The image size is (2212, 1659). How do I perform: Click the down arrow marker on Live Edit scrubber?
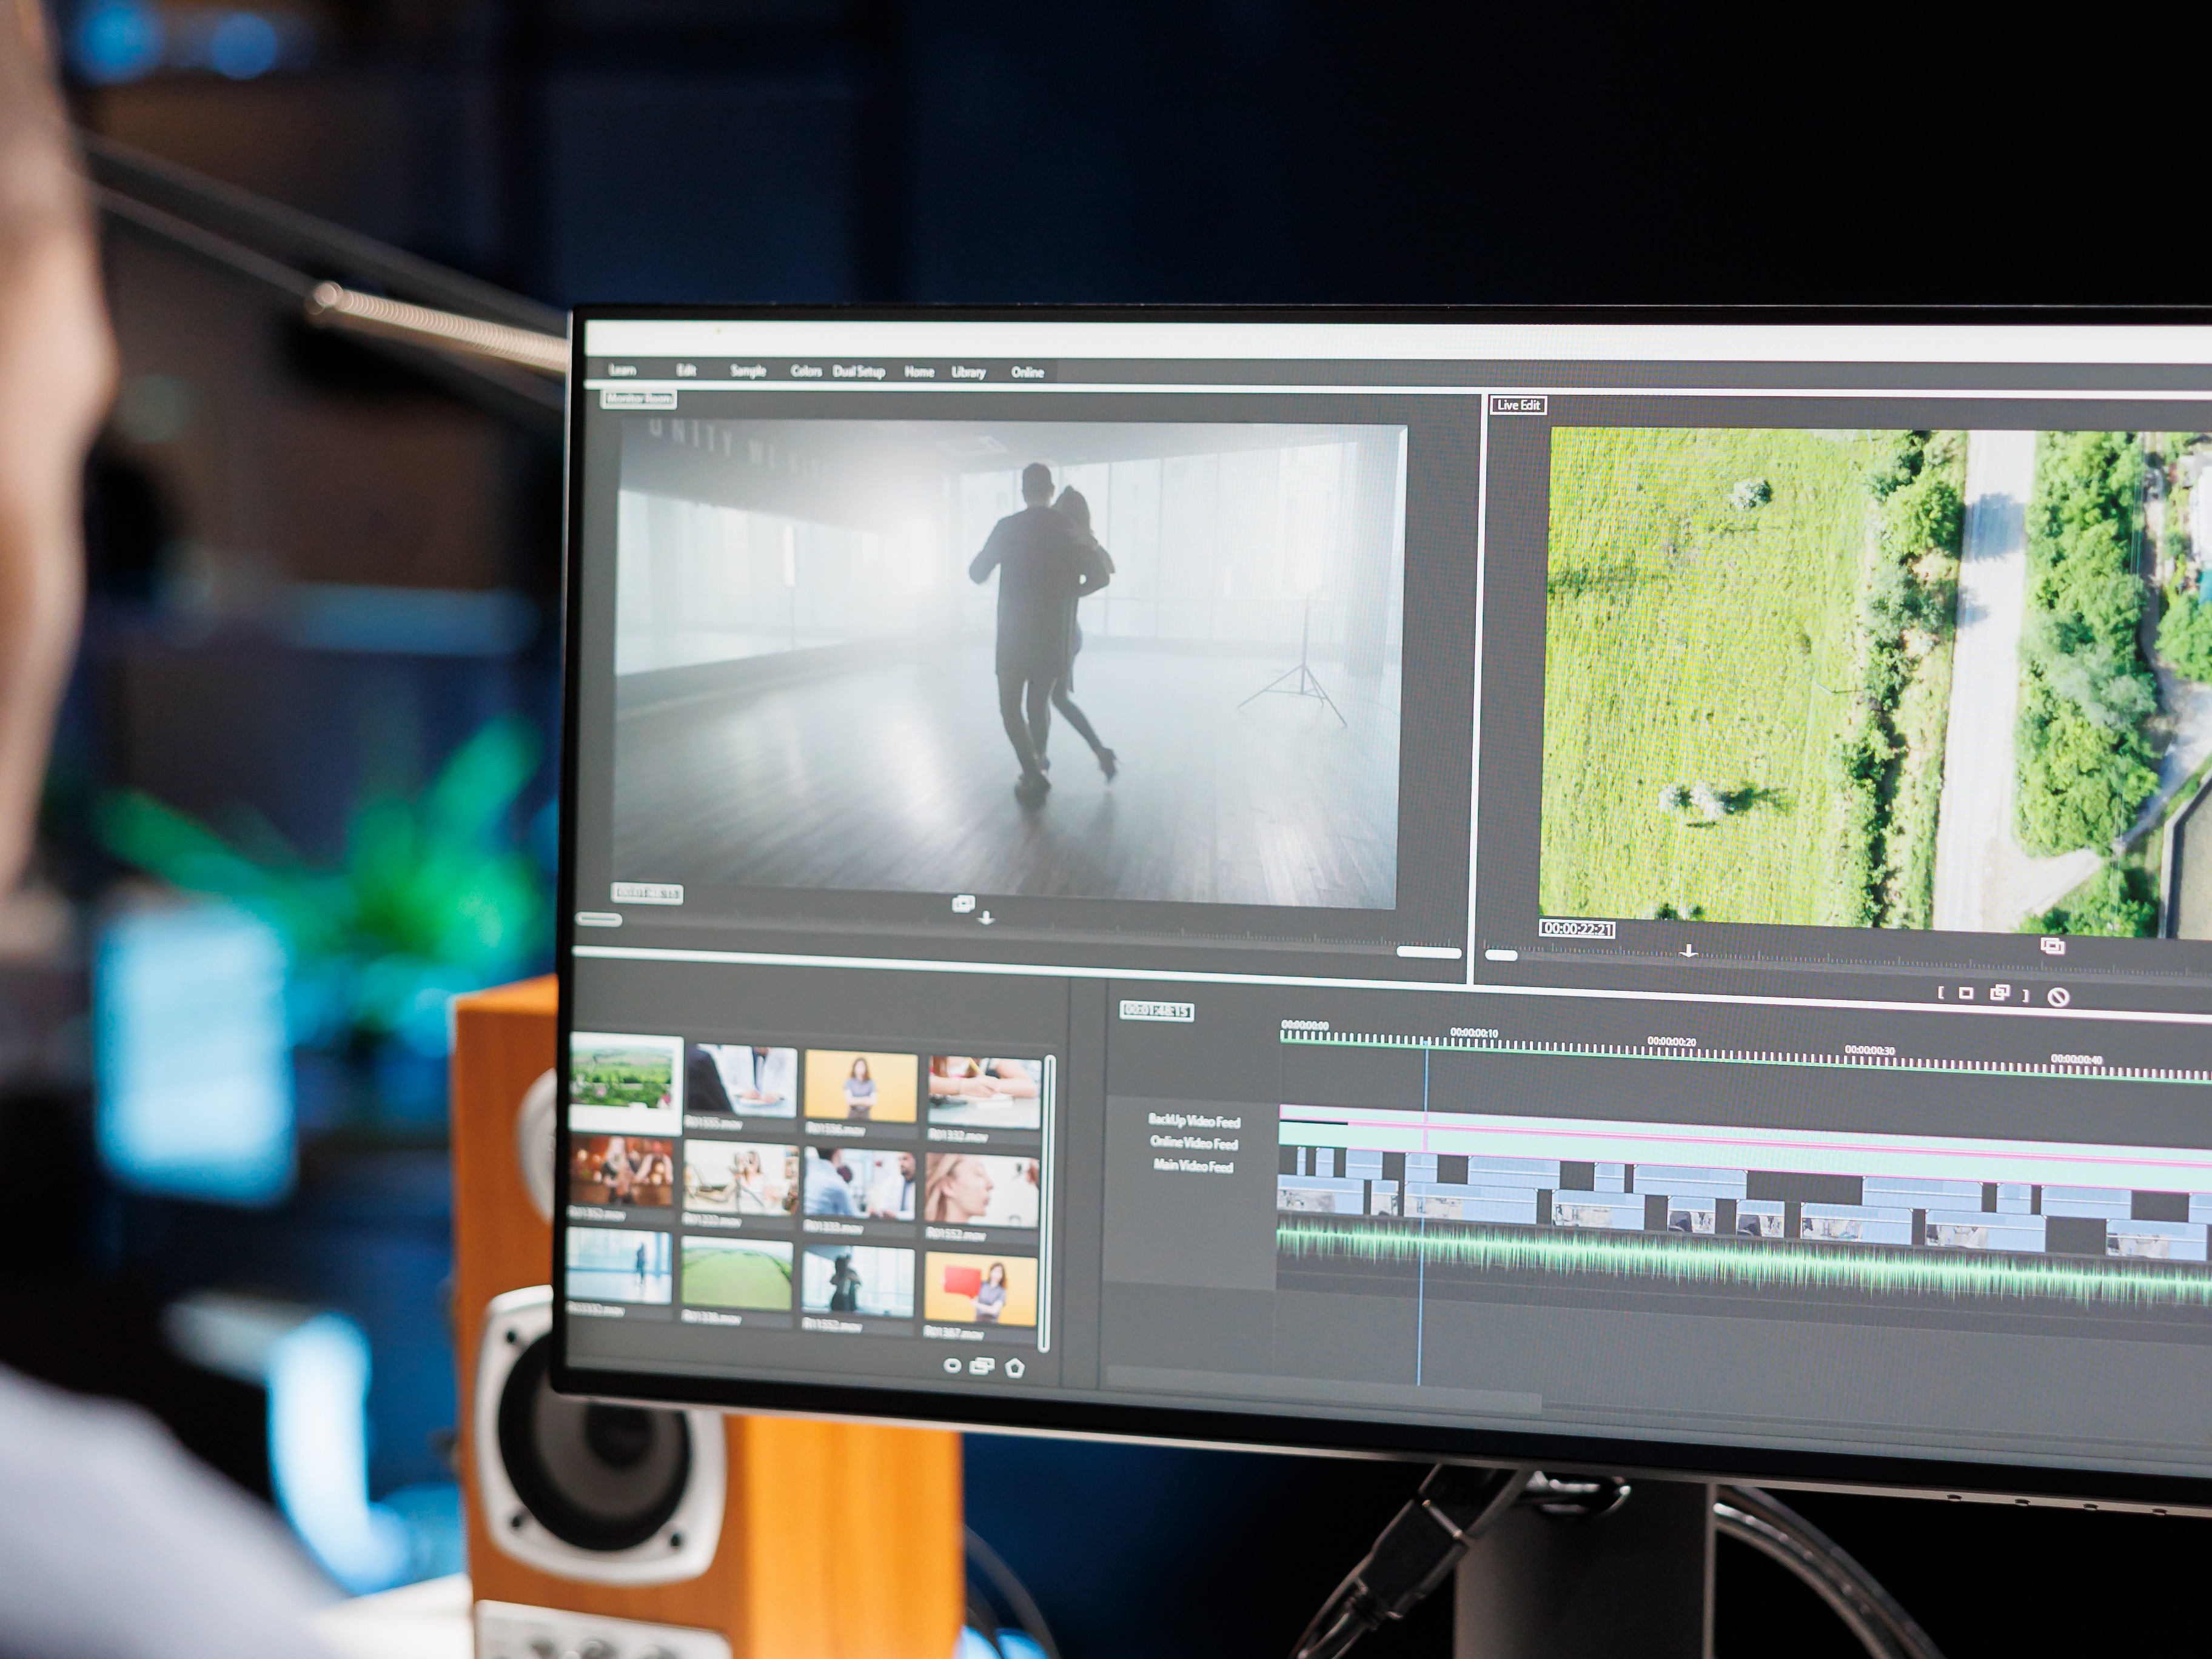(1688, 951)
